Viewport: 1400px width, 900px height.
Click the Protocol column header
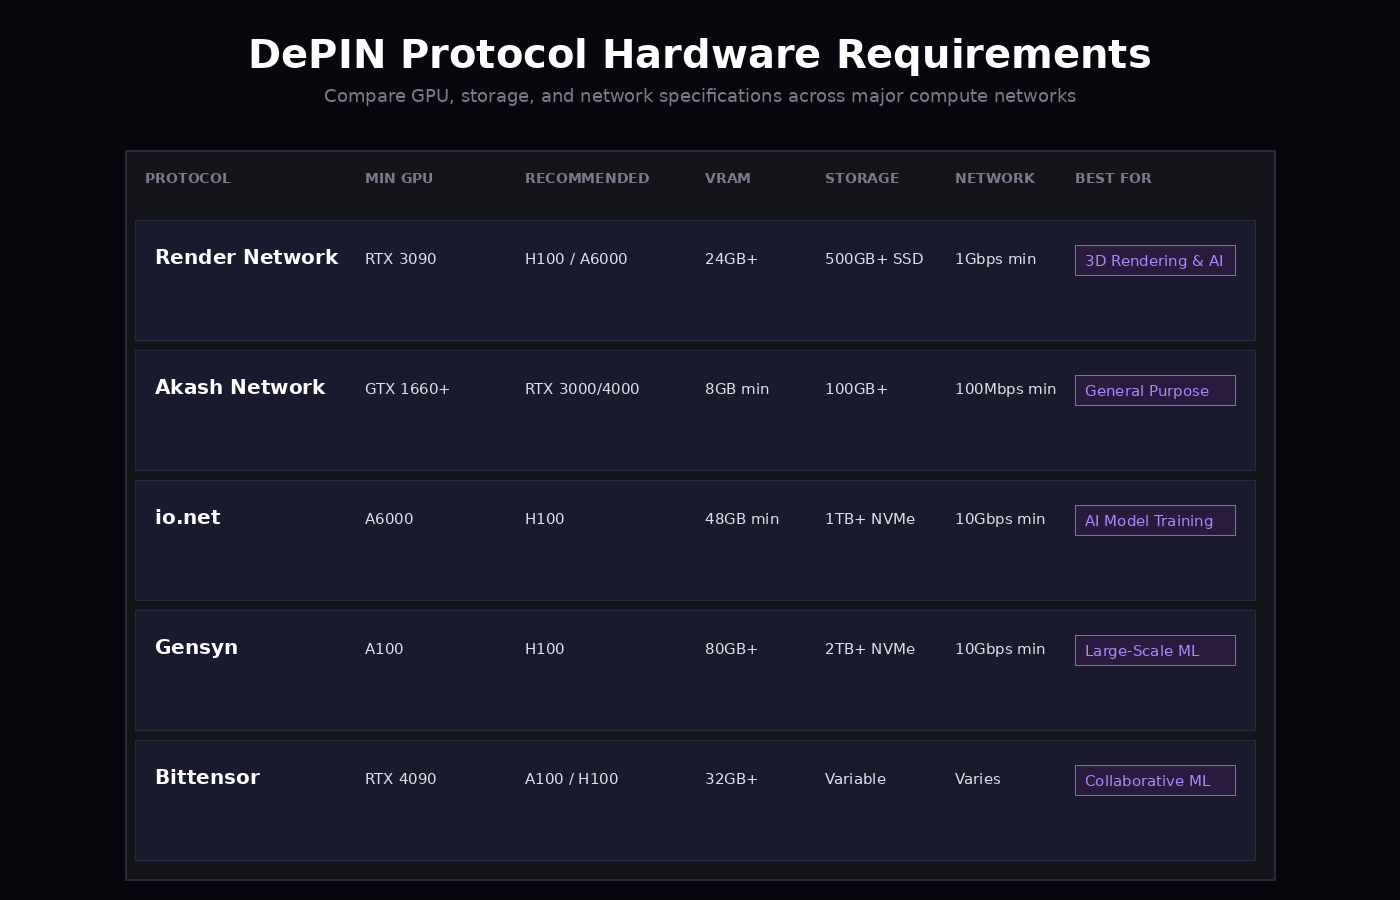click(x=187, y=179)
